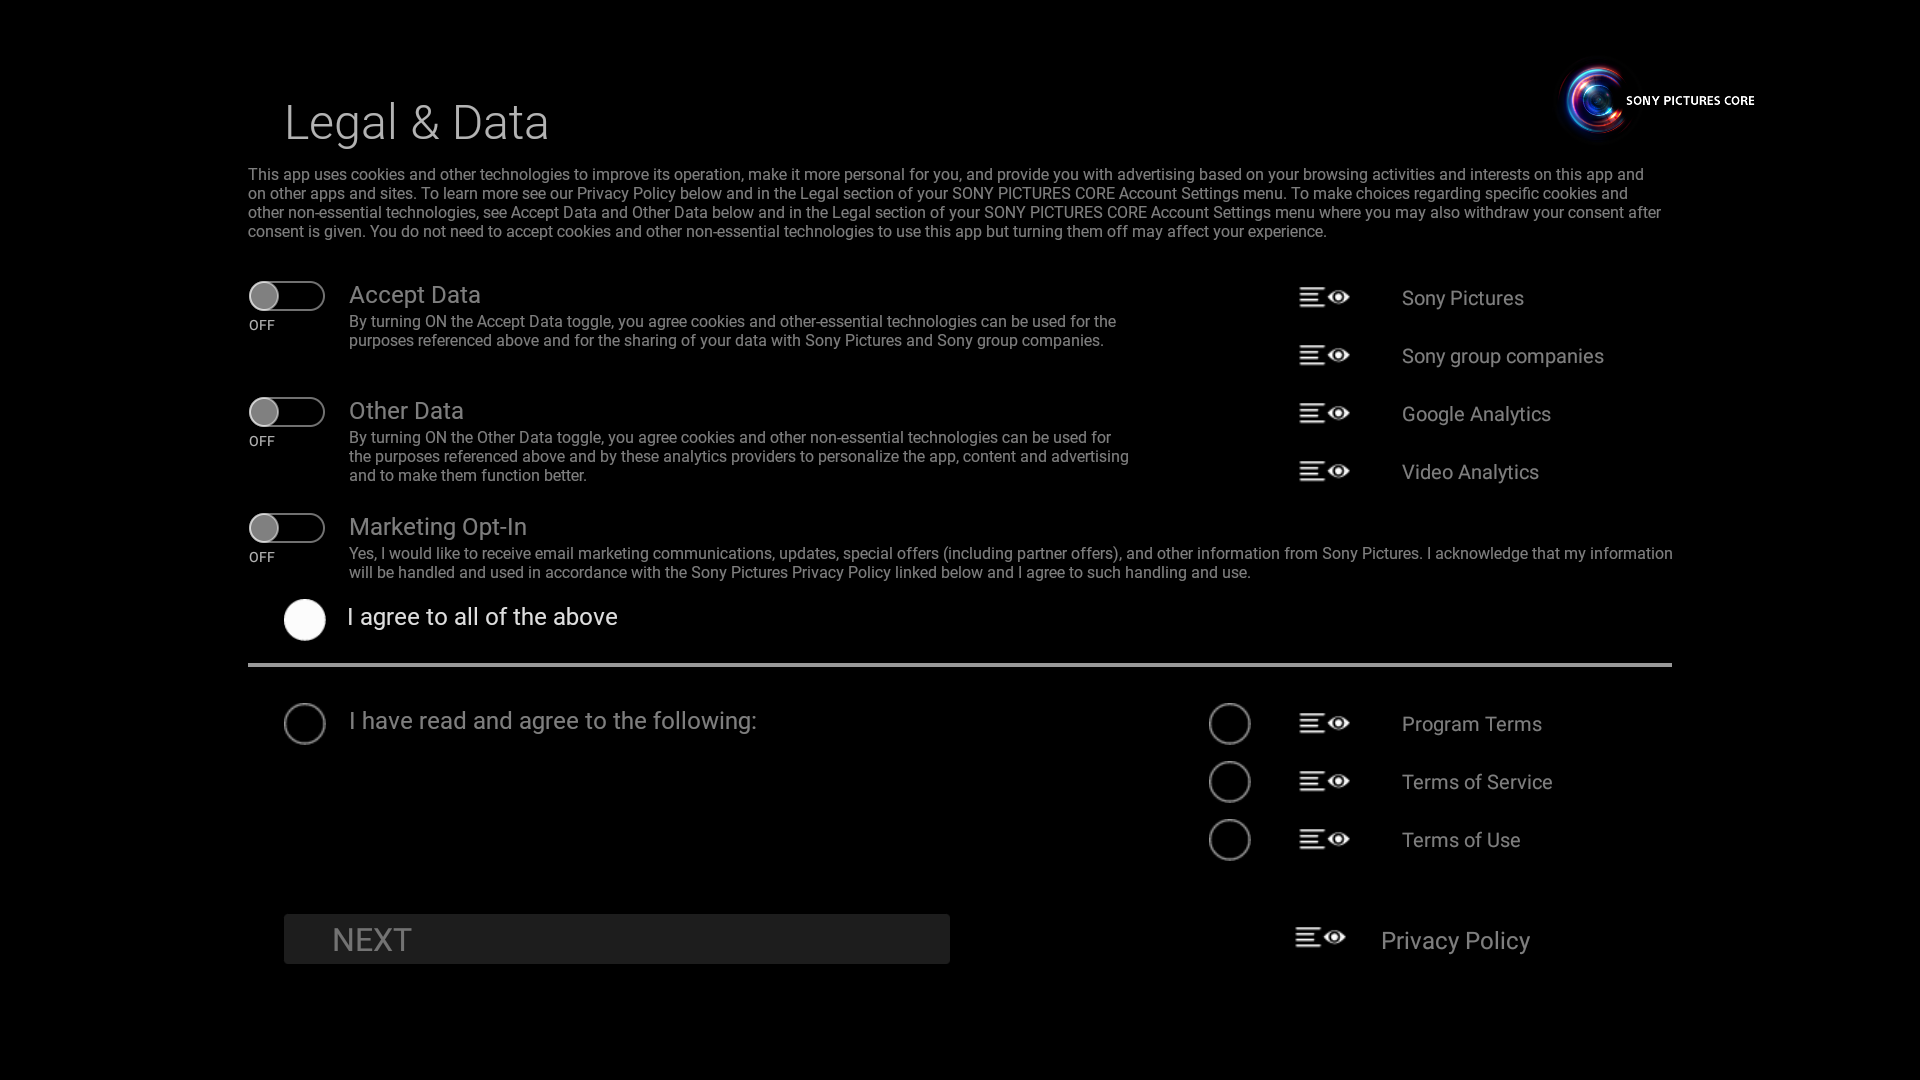Open the Terms of Use read icon
The width and height of the screenshot is (1920, 1080).
pyautogui.click(x=1324, y=839)
